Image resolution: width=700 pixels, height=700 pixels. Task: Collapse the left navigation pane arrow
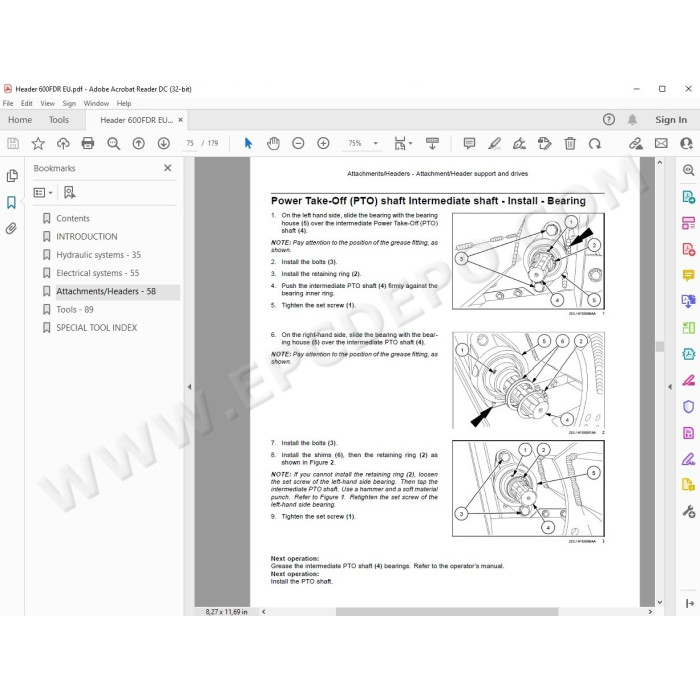point(189,387)
